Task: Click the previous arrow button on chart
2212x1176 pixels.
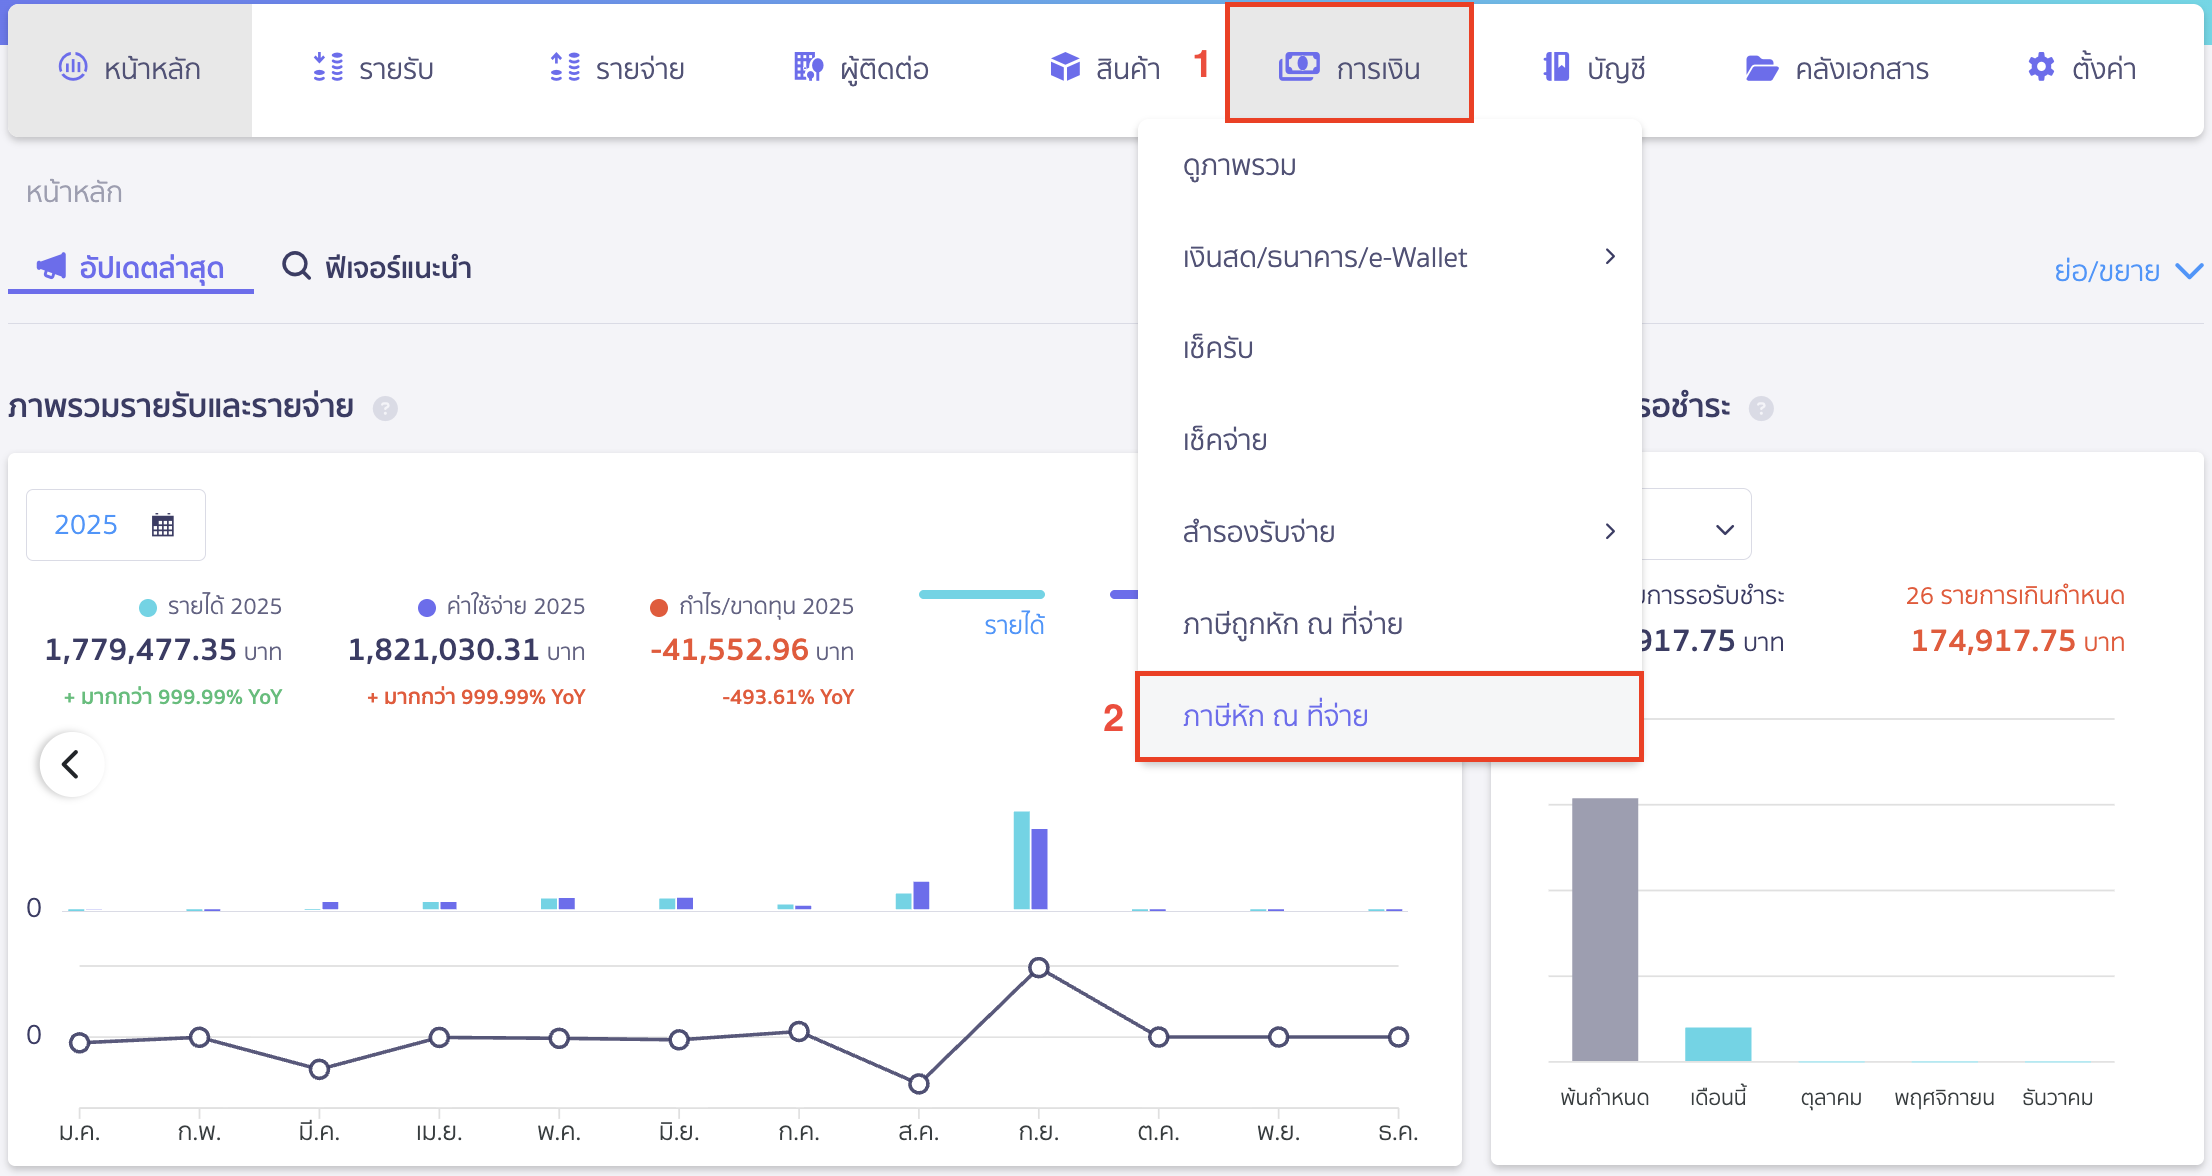Action: 71,765
